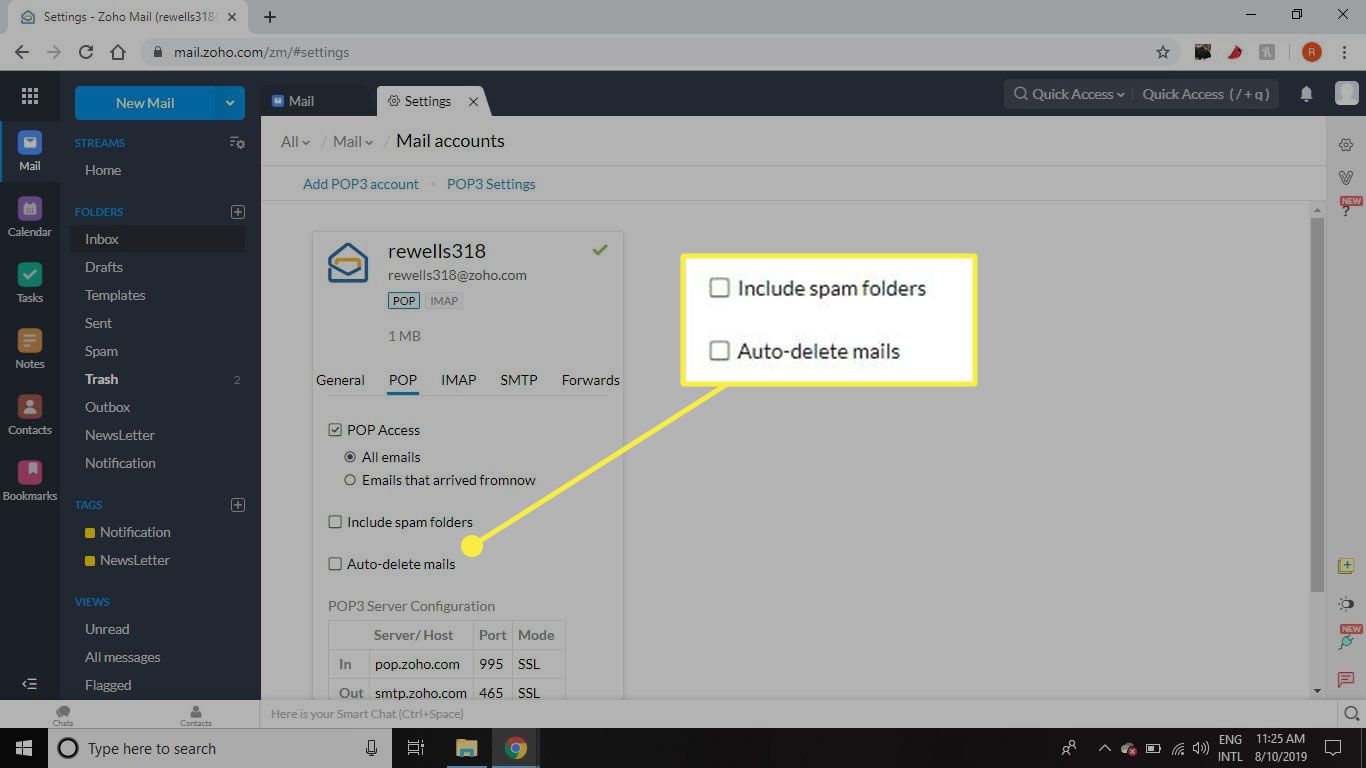Image resolution: width=1366 pixels, height=768 pixels.
Task: Open the chat bubble icon in right rail
Action: pos(1346,680)
